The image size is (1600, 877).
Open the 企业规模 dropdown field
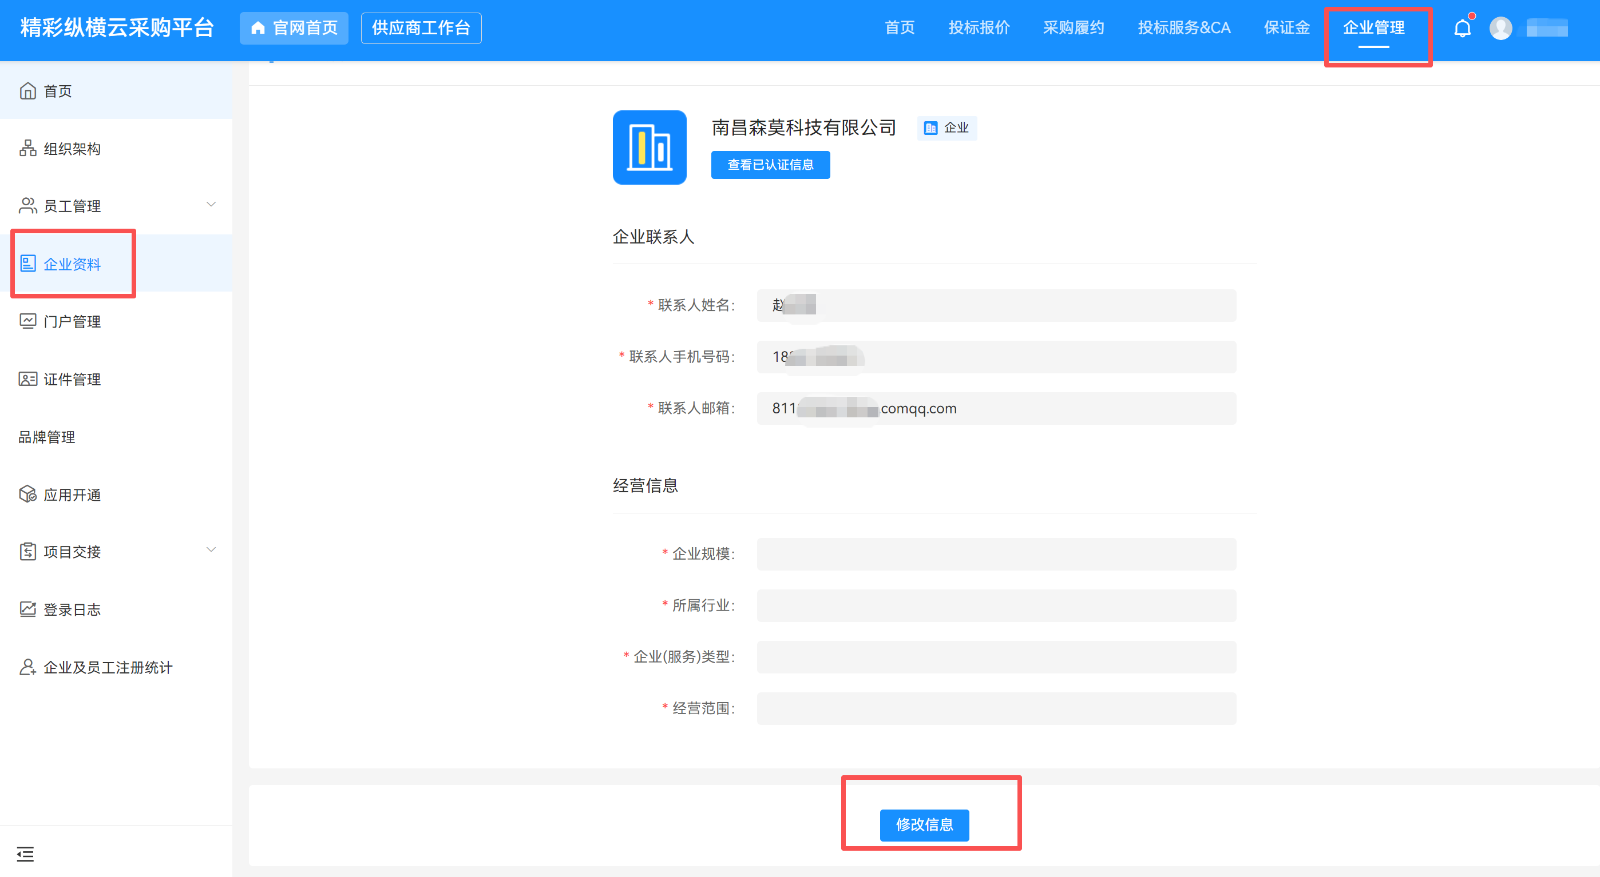[x=996, y=554]
